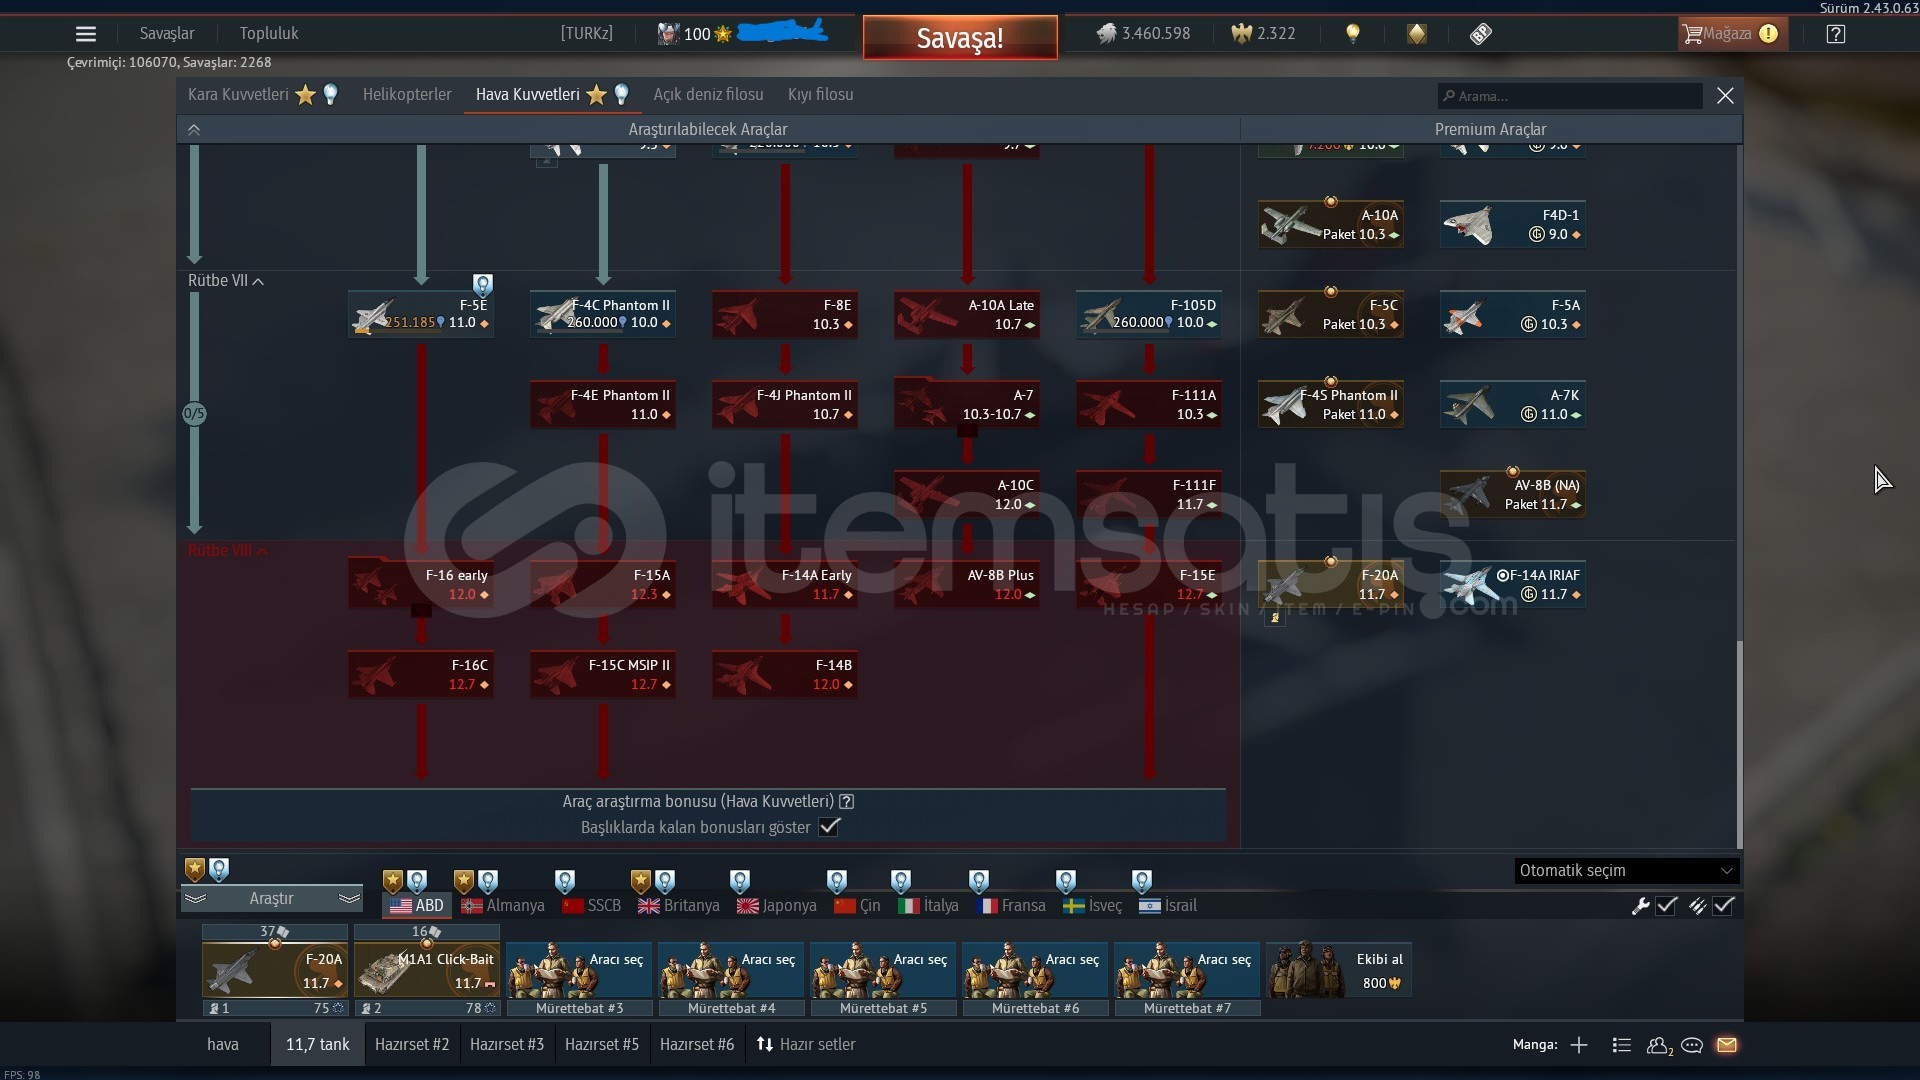Click the golden warbond icon in top bar

point(1417,34)
